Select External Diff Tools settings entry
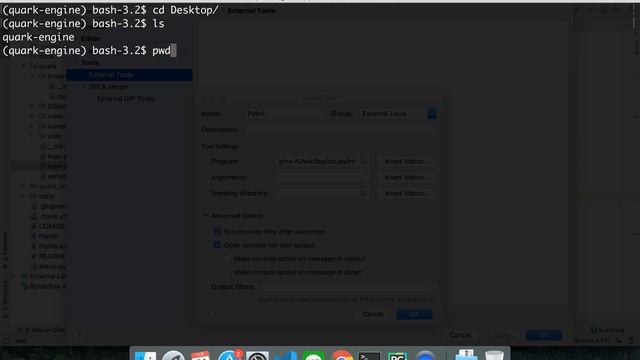Screen dimensions: 640x360 (125, 99)
